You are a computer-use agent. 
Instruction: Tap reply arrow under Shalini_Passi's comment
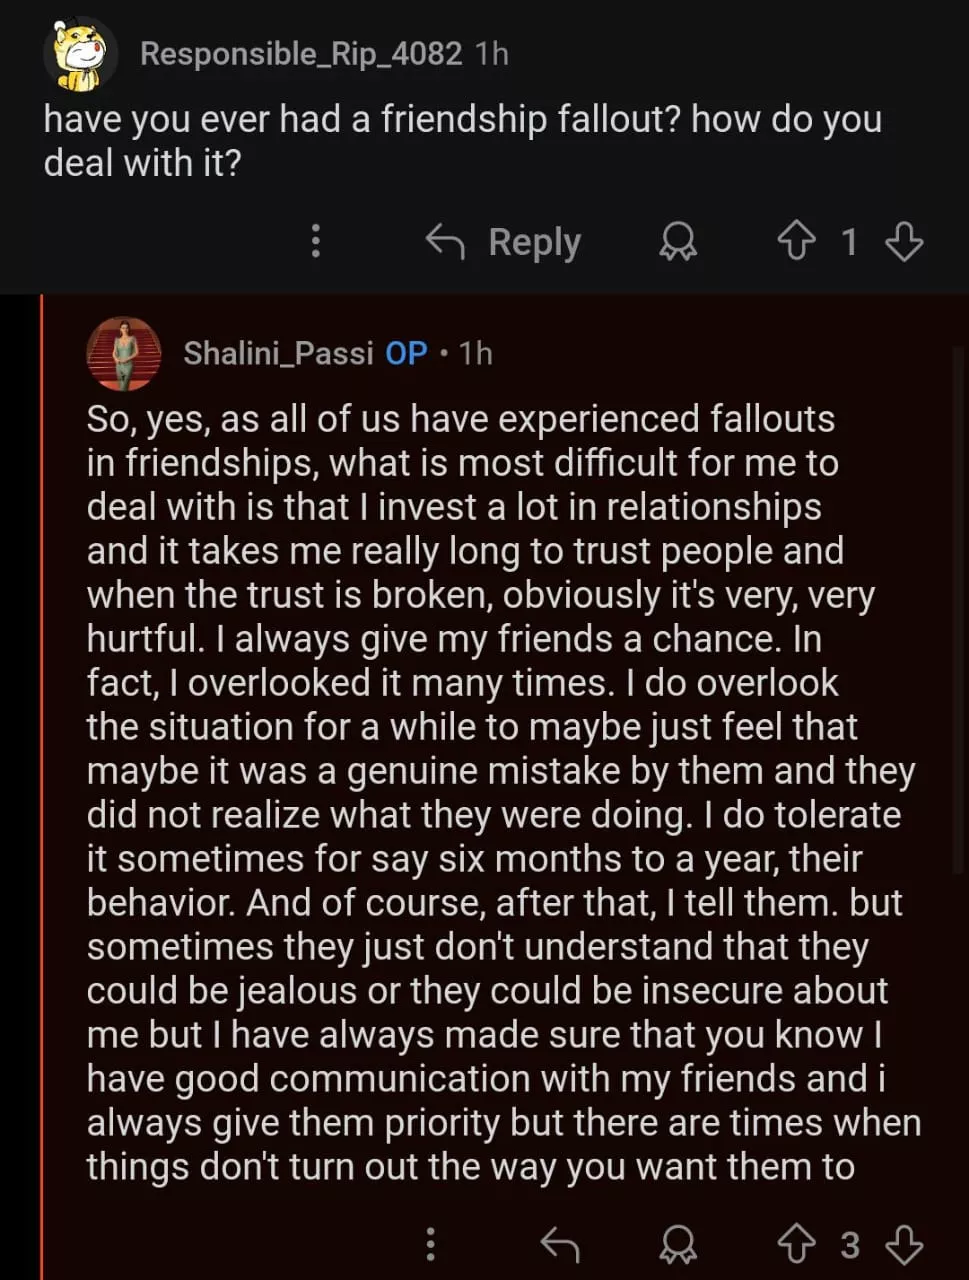coord(560,1245)
